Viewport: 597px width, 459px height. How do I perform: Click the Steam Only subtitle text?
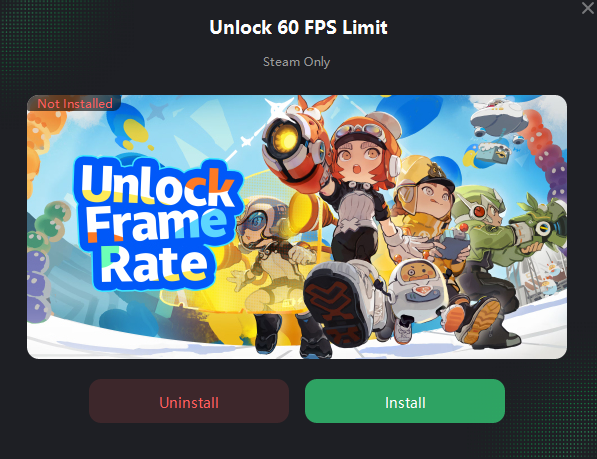(x=297, y=62)
